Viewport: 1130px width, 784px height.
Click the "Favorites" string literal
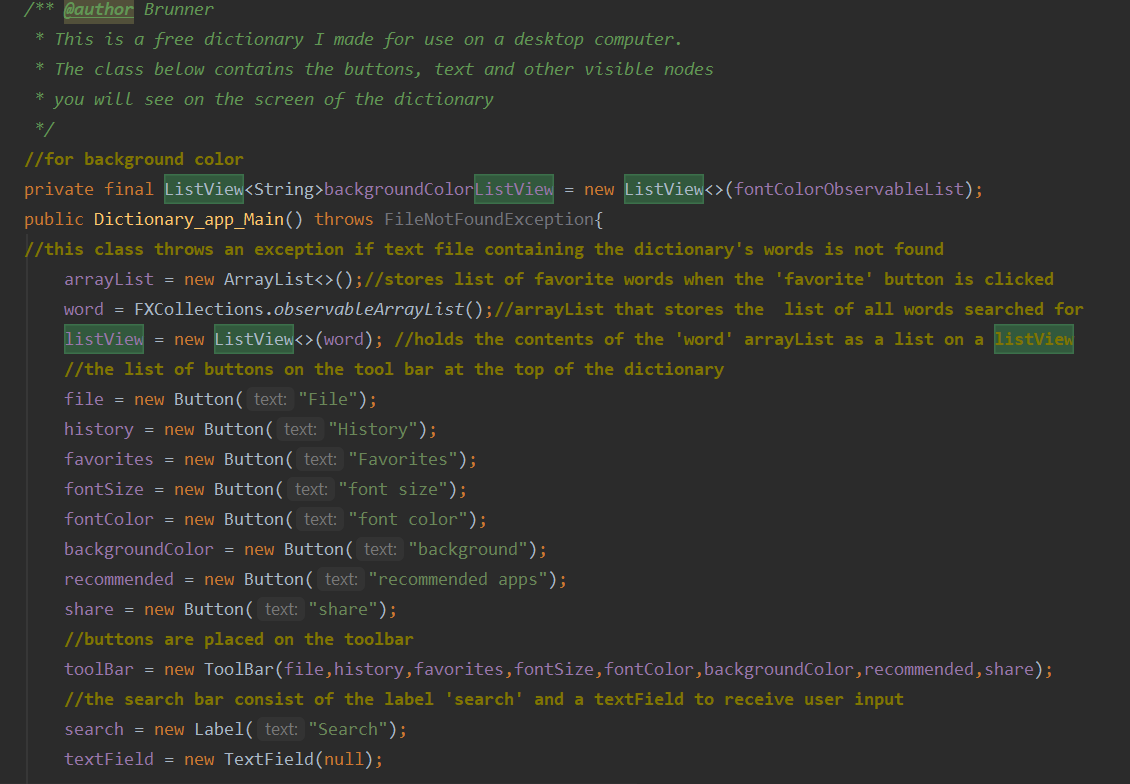pos(403,459)
